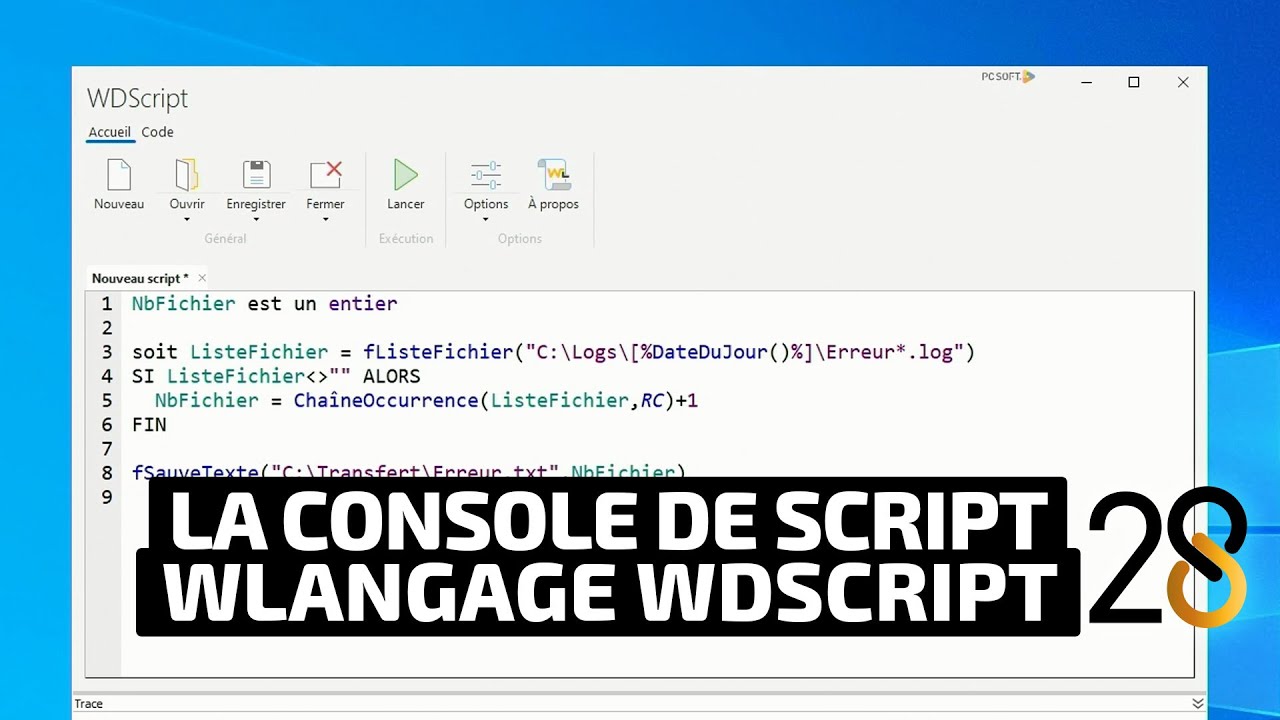
Task: Expand the Enregistrer dropdown arrow
Action: pos(256,220)
